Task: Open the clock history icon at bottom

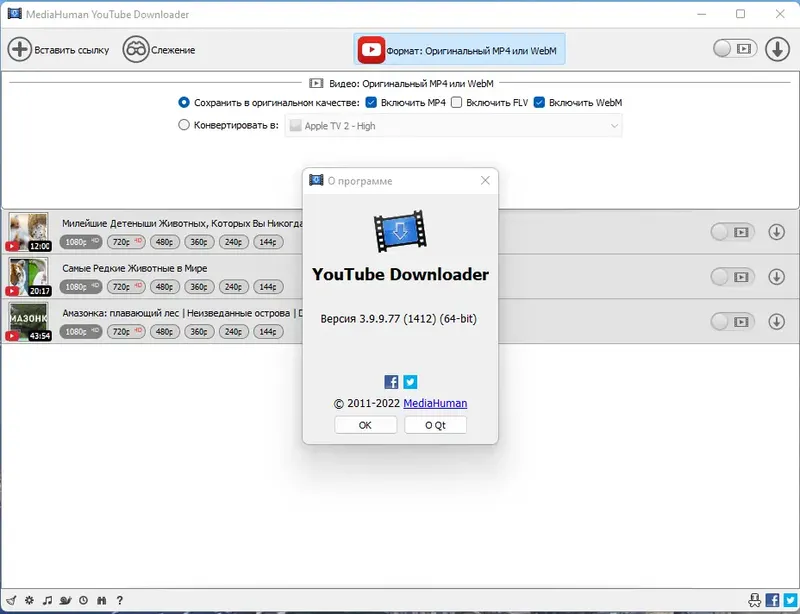Action: [84, 601]
